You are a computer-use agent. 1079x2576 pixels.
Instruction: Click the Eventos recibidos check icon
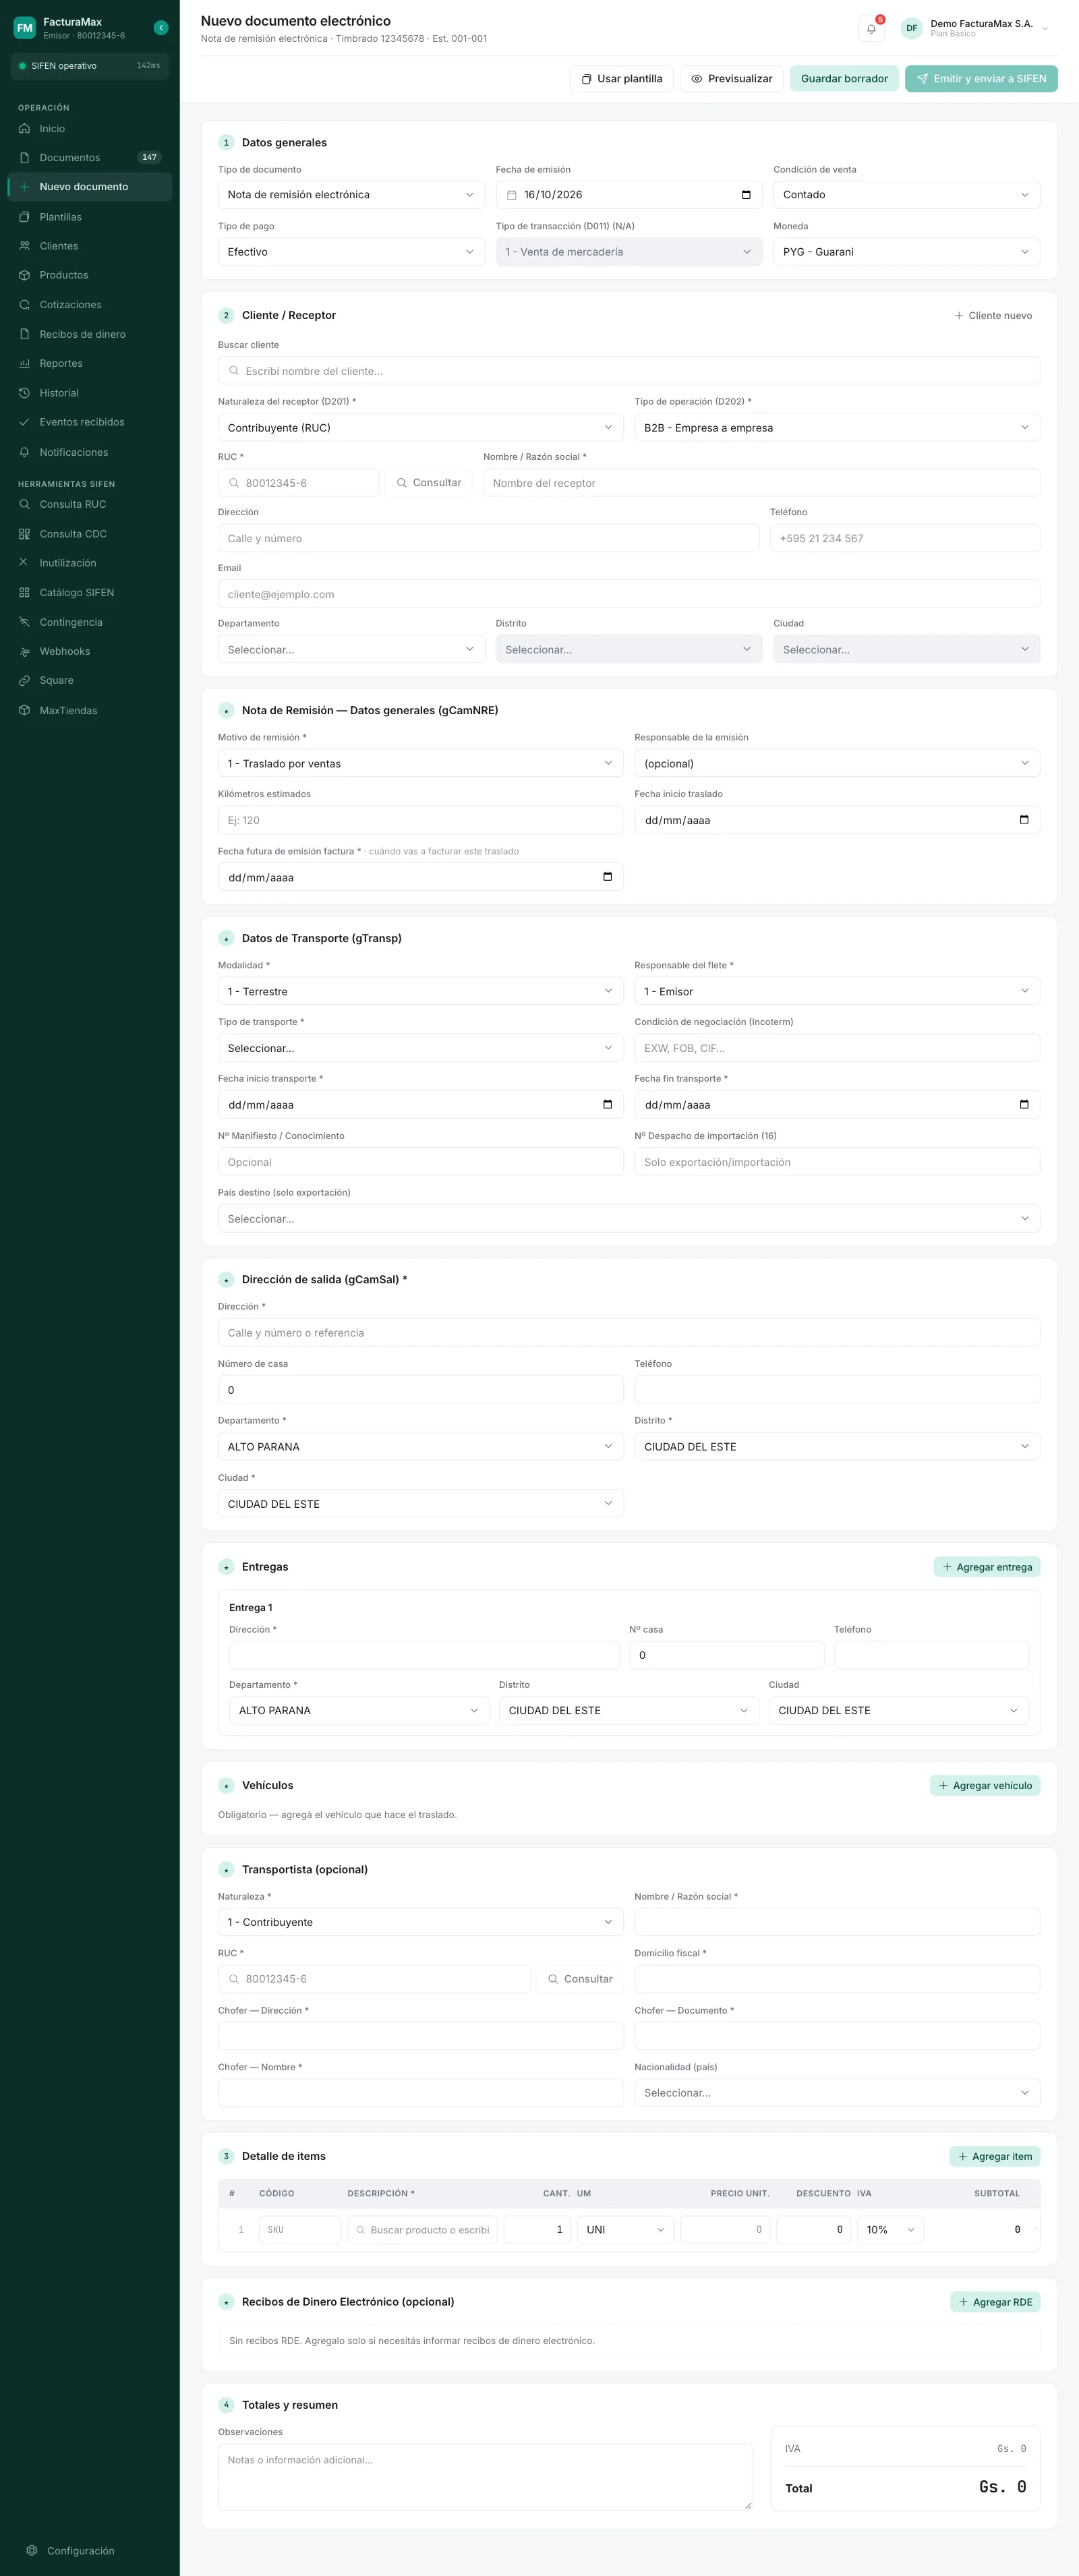[x=24, y=422]
